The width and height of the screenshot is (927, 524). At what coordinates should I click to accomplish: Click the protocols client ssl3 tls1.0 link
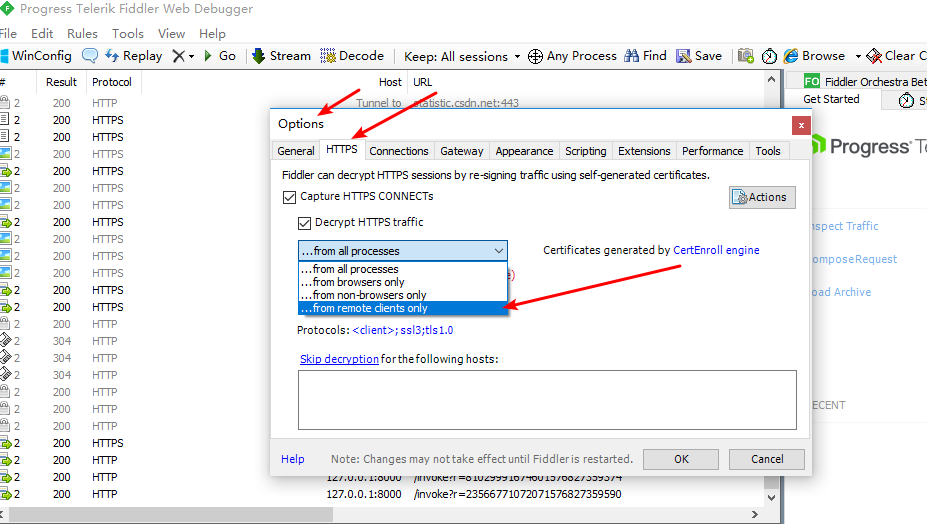click(x=403, y=330)
